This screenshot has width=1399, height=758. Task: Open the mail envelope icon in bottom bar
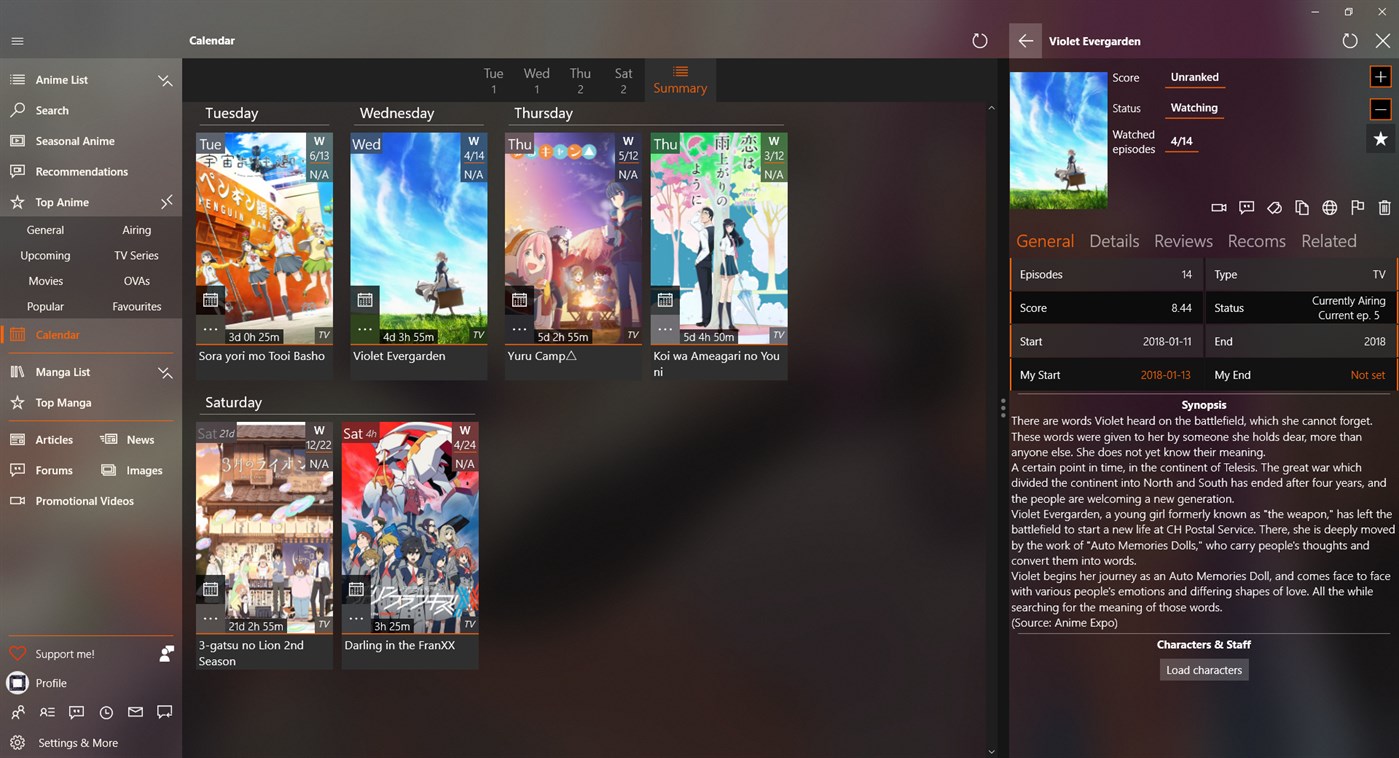(x=135, y=712)
